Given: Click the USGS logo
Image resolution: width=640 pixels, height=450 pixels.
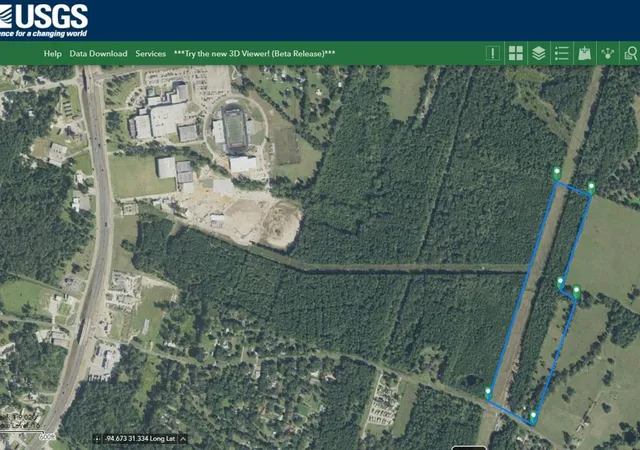Looking at the screenshot, I should pyautogui.click(x=43, y=20).
